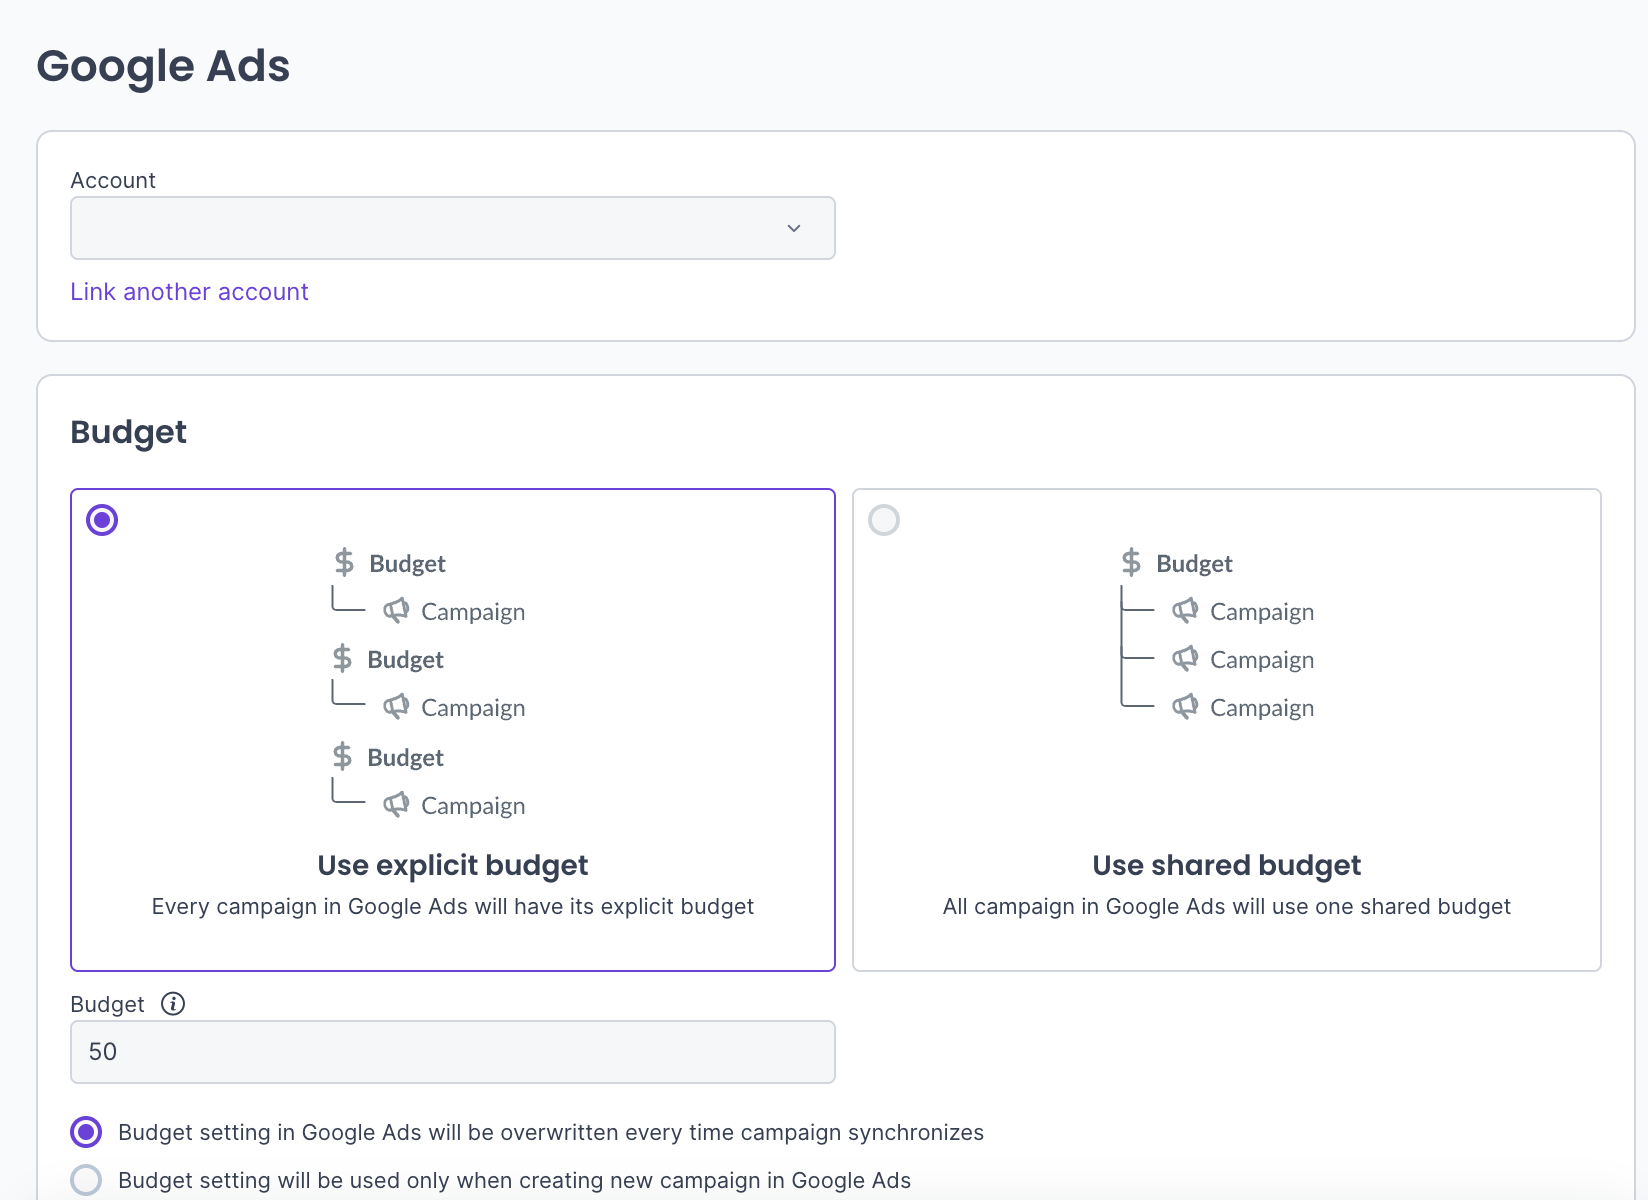This screenshot has height=1200, width=1648.
Task: Choose budget overwritten every synchronization option
Action: coord(87,1132)
